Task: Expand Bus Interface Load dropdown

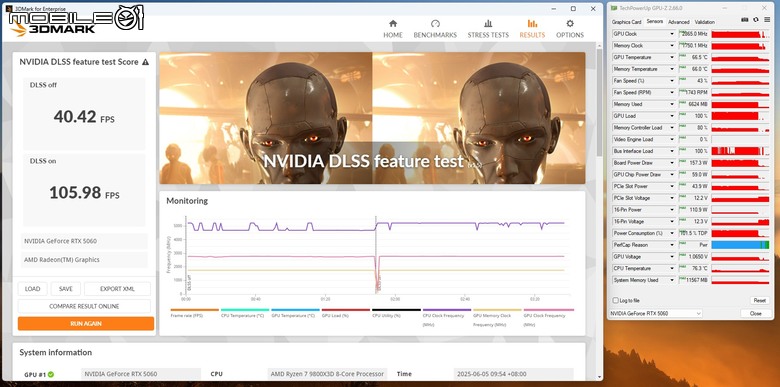Action: click(673, 151)
